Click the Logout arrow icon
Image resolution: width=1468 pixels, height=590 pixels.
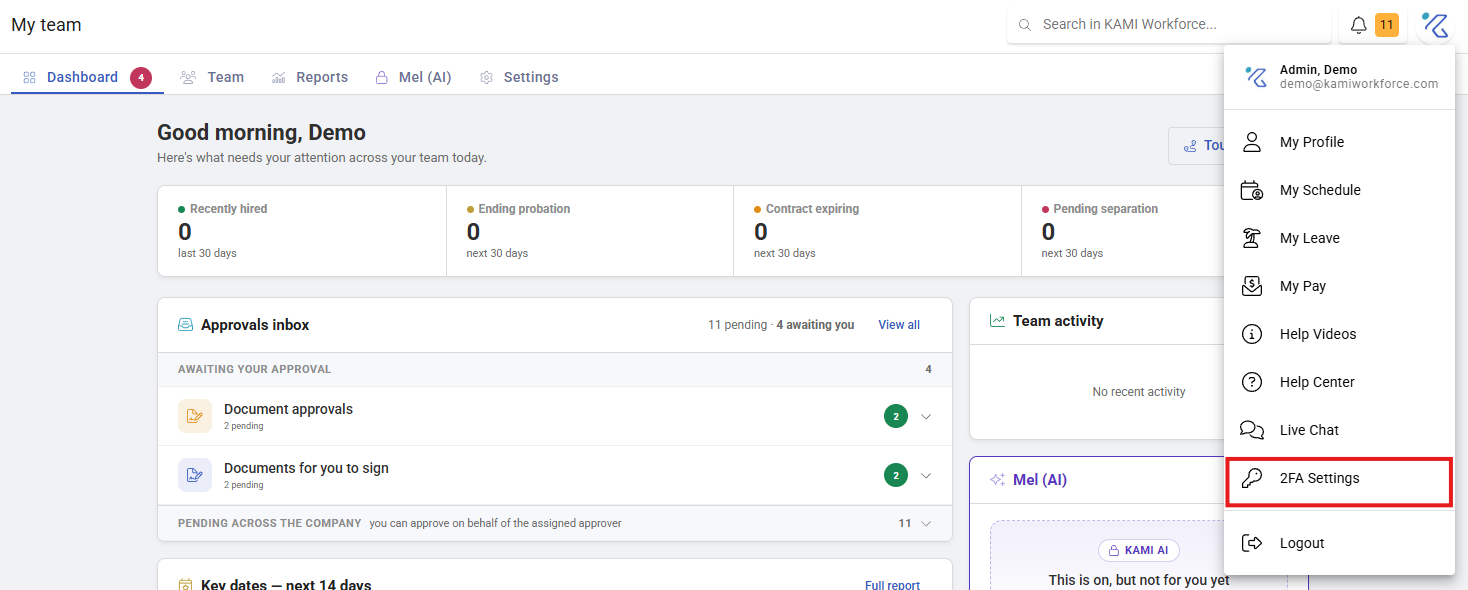click(1252, 543)
